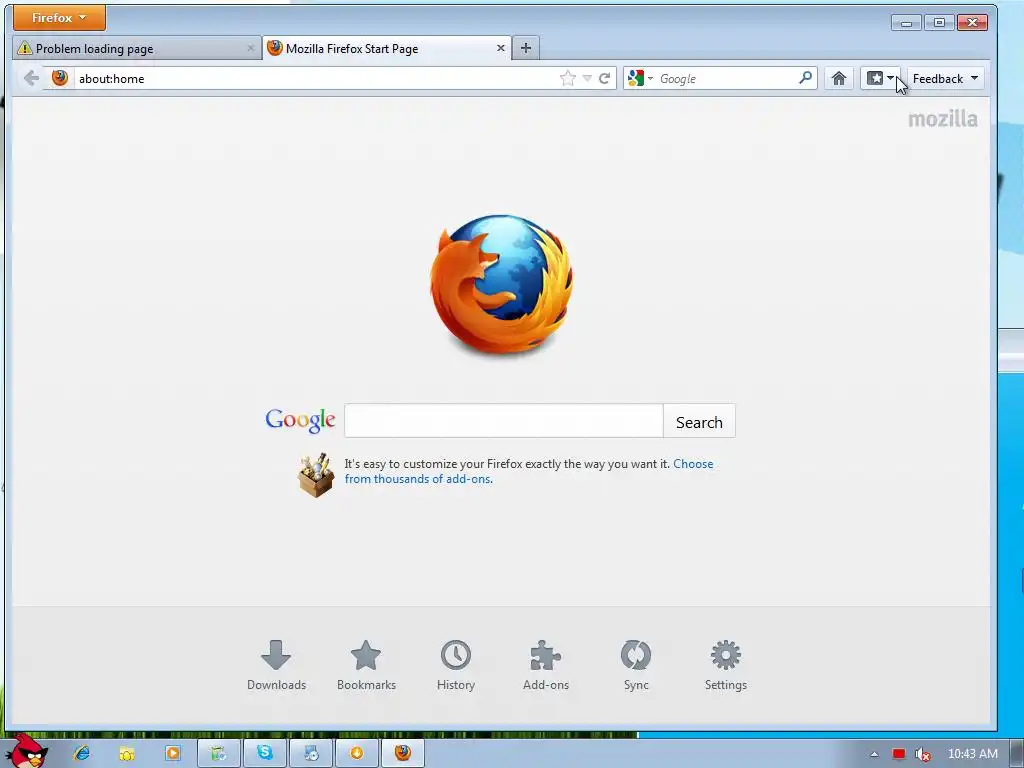Click the Show desktop strip by the taskbar clock
The width and height of the screenshot is (1024, 768).
click(1017, 754)
